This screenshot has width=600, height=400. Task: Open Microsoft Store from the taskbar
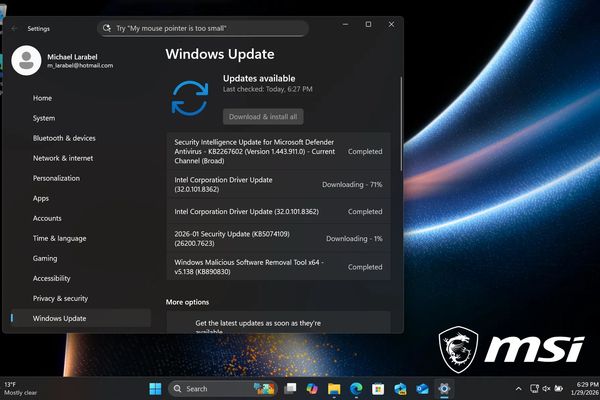[378, 389]
